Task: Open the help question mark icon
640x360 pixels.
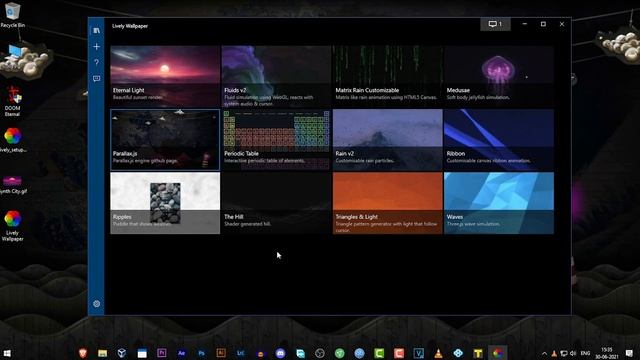Action: 96,62
